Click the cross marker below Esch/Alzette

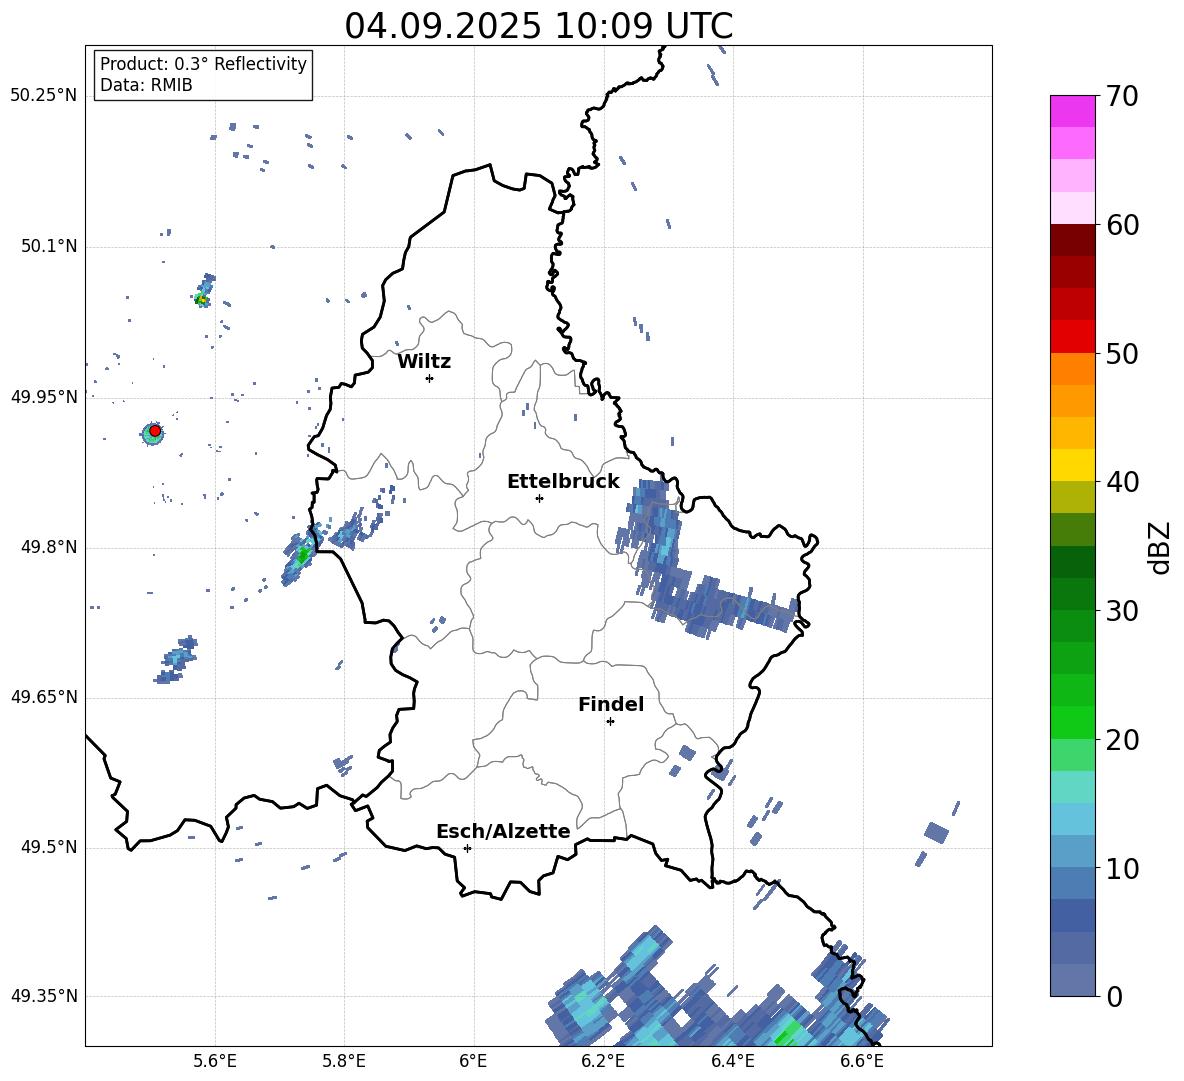(467, 848)
